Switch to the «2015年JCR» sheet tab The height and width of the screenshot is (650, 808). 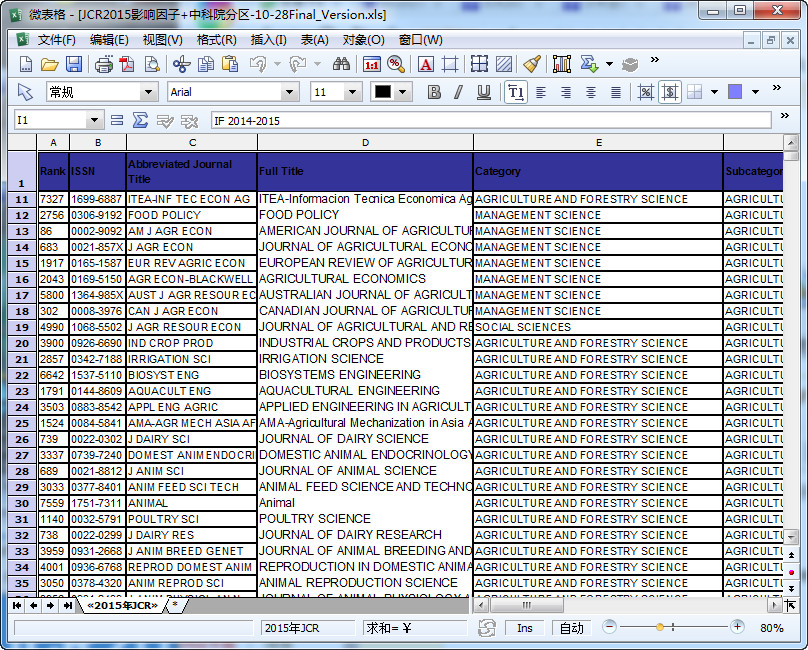coord(122,605)
